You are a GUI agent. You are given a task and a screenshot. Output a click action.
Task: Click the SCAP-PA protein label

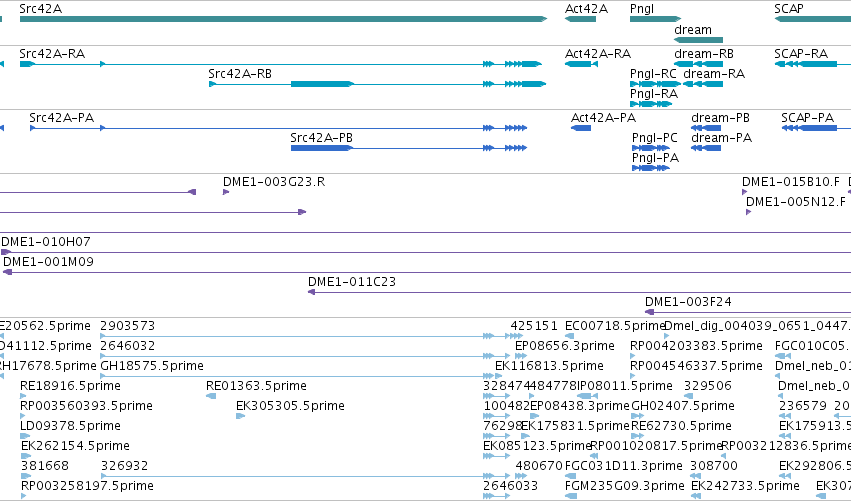(807, 118)
